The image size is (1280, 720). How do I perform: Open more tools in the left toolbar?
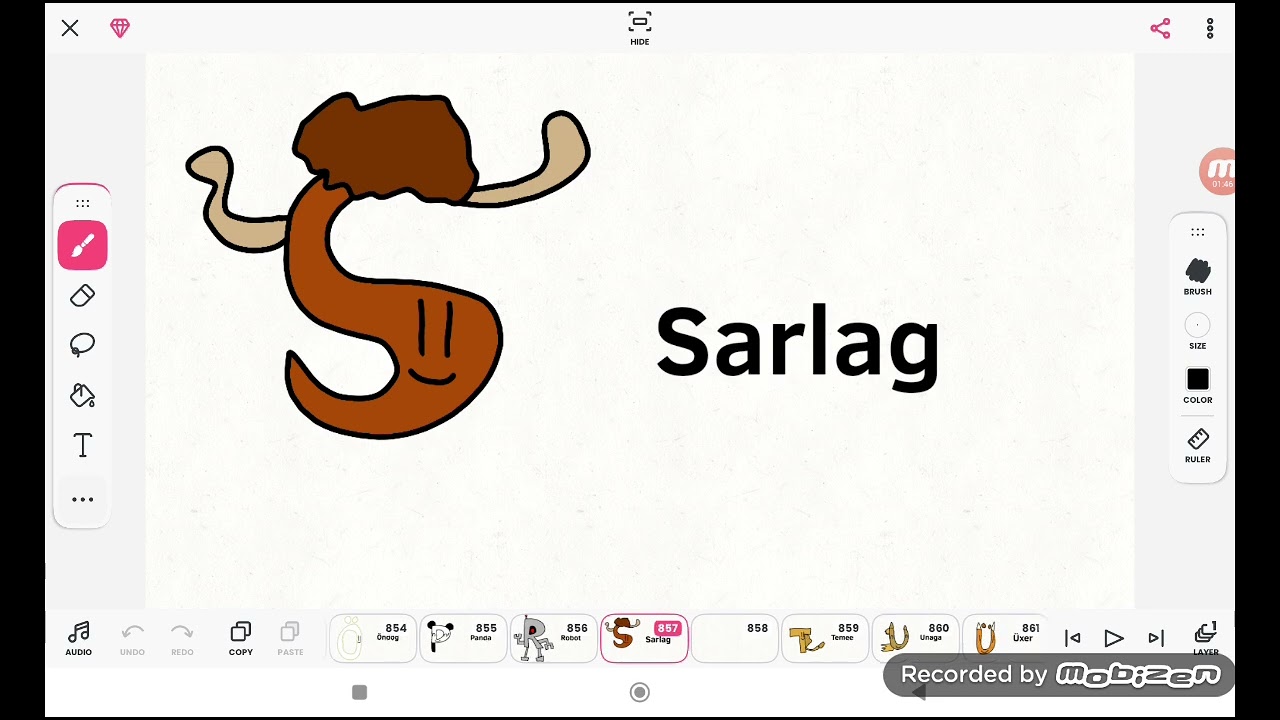pyautogui.click(x=82, y=499)
